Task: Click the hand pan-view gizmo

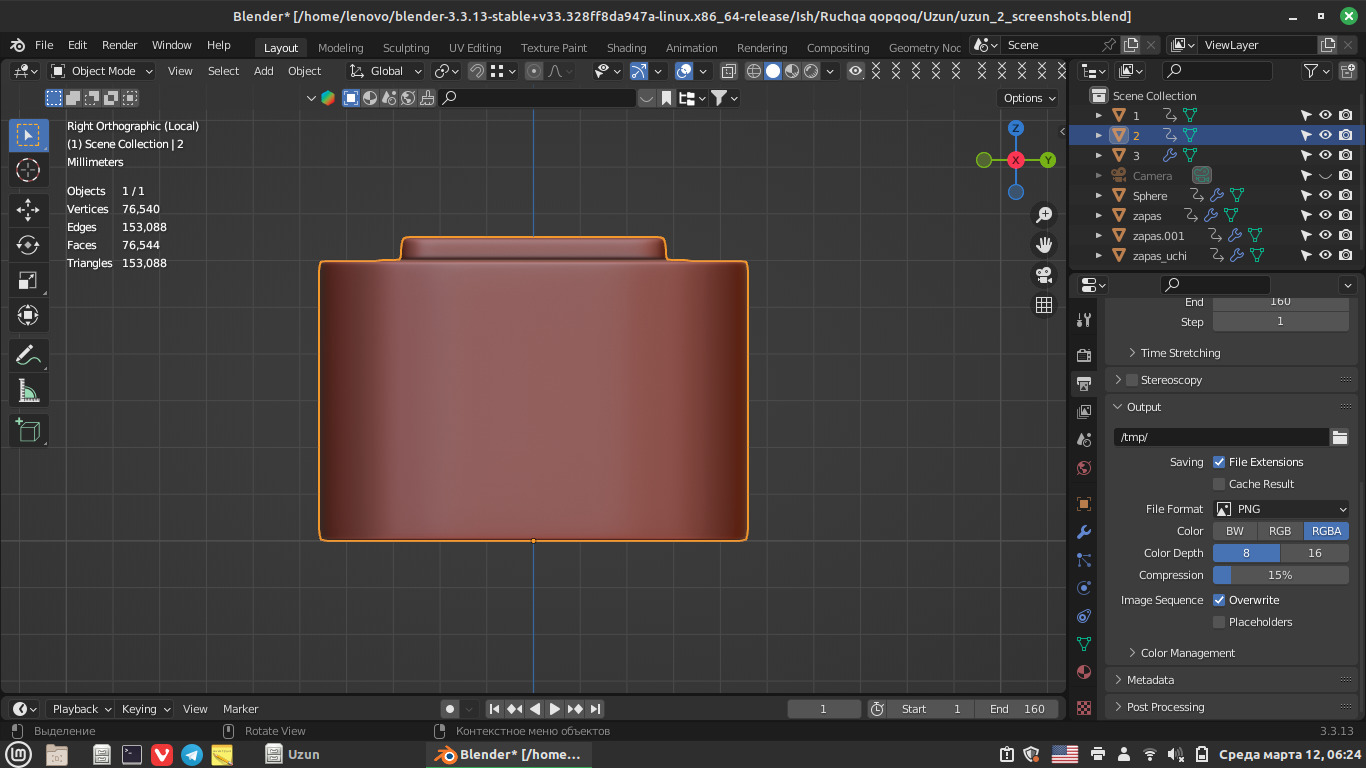Action: [1044, 245]
